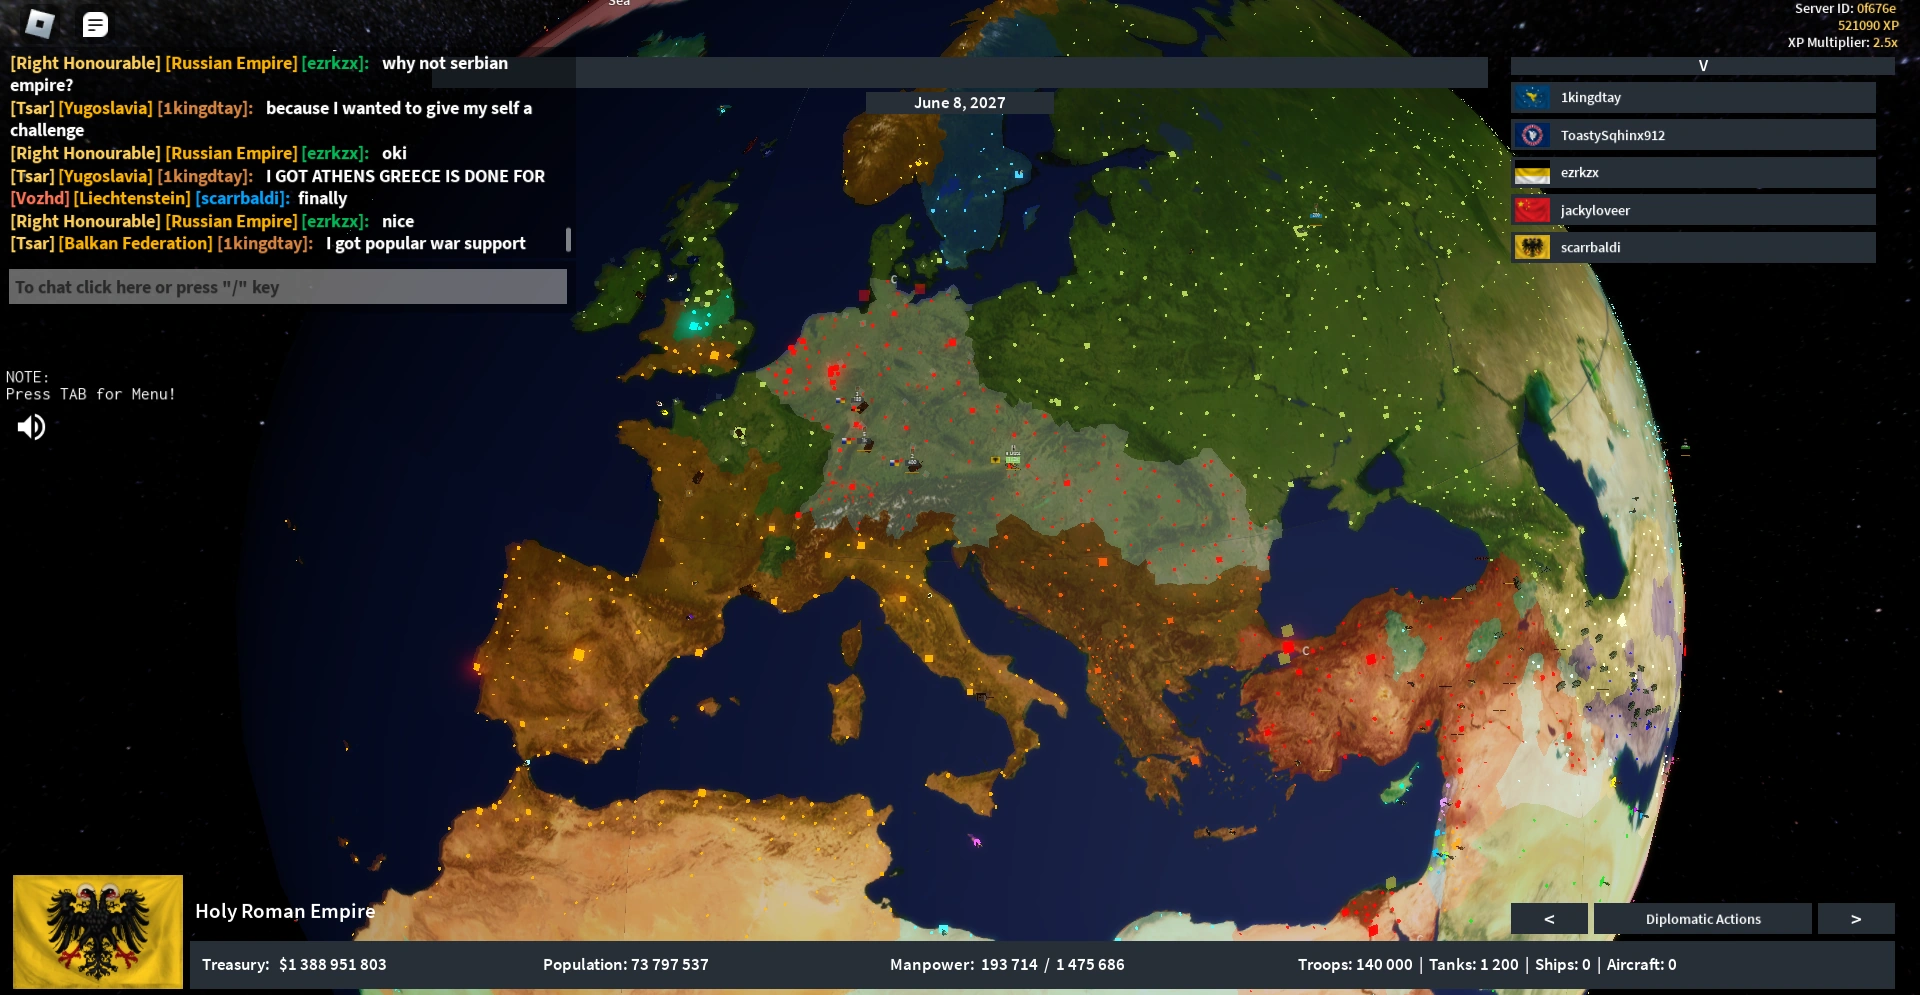Click the June 8, 2027 date display
Image resolution: width=1920 pixels, height=995 pixels.
pos(960,102)
